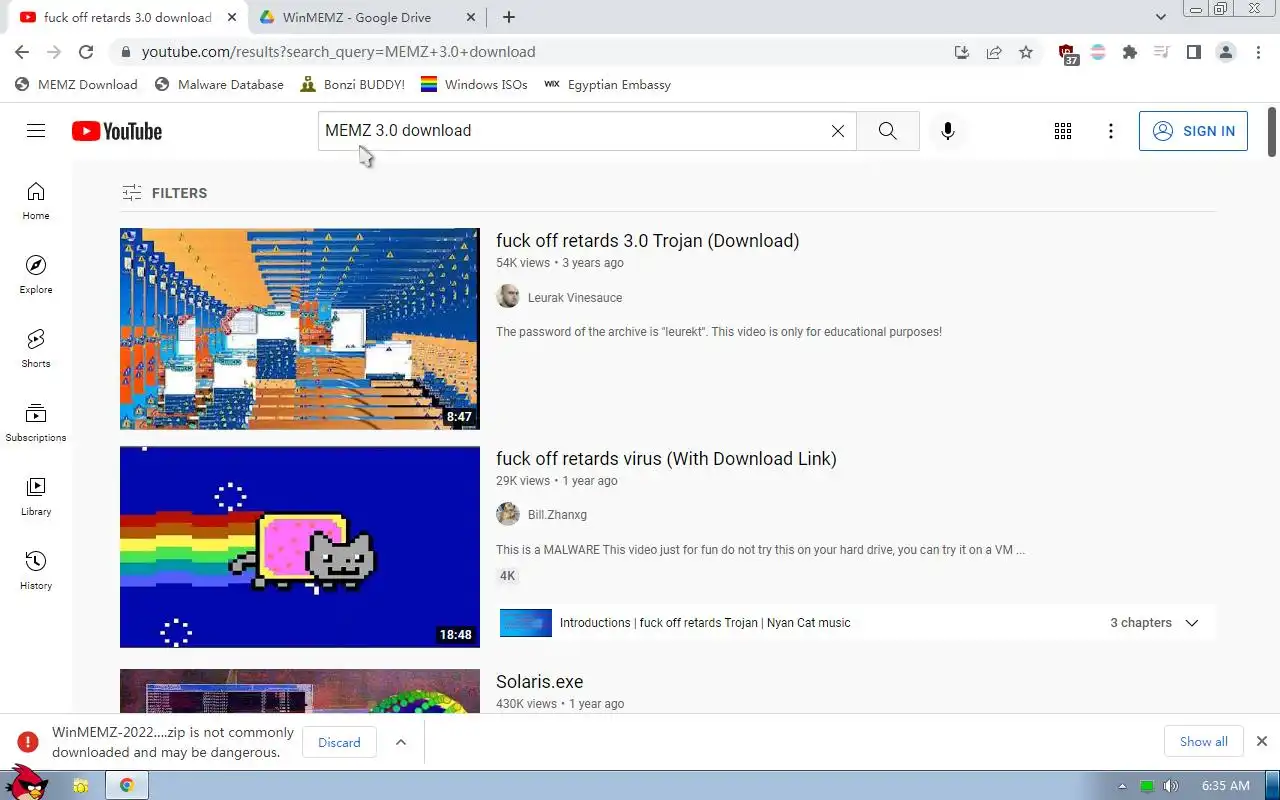
Task: Click the volume speaker tray icon
Action: click(x=1171, y=786)
